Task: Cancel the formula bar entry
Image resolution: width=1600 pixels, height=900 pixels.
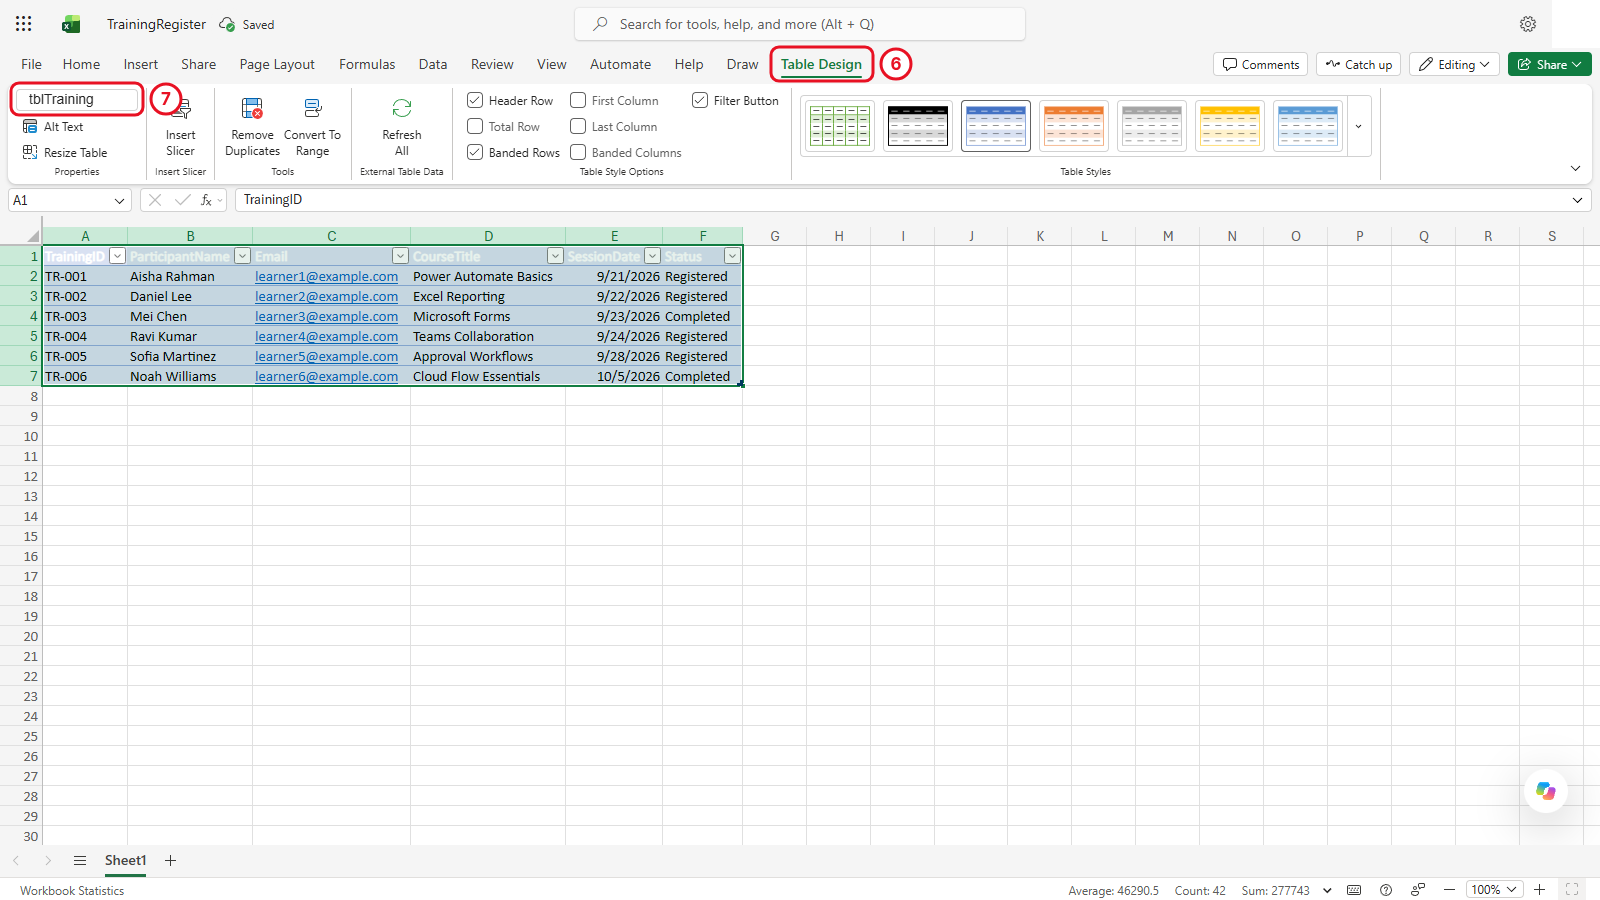Action: [155, 200]
